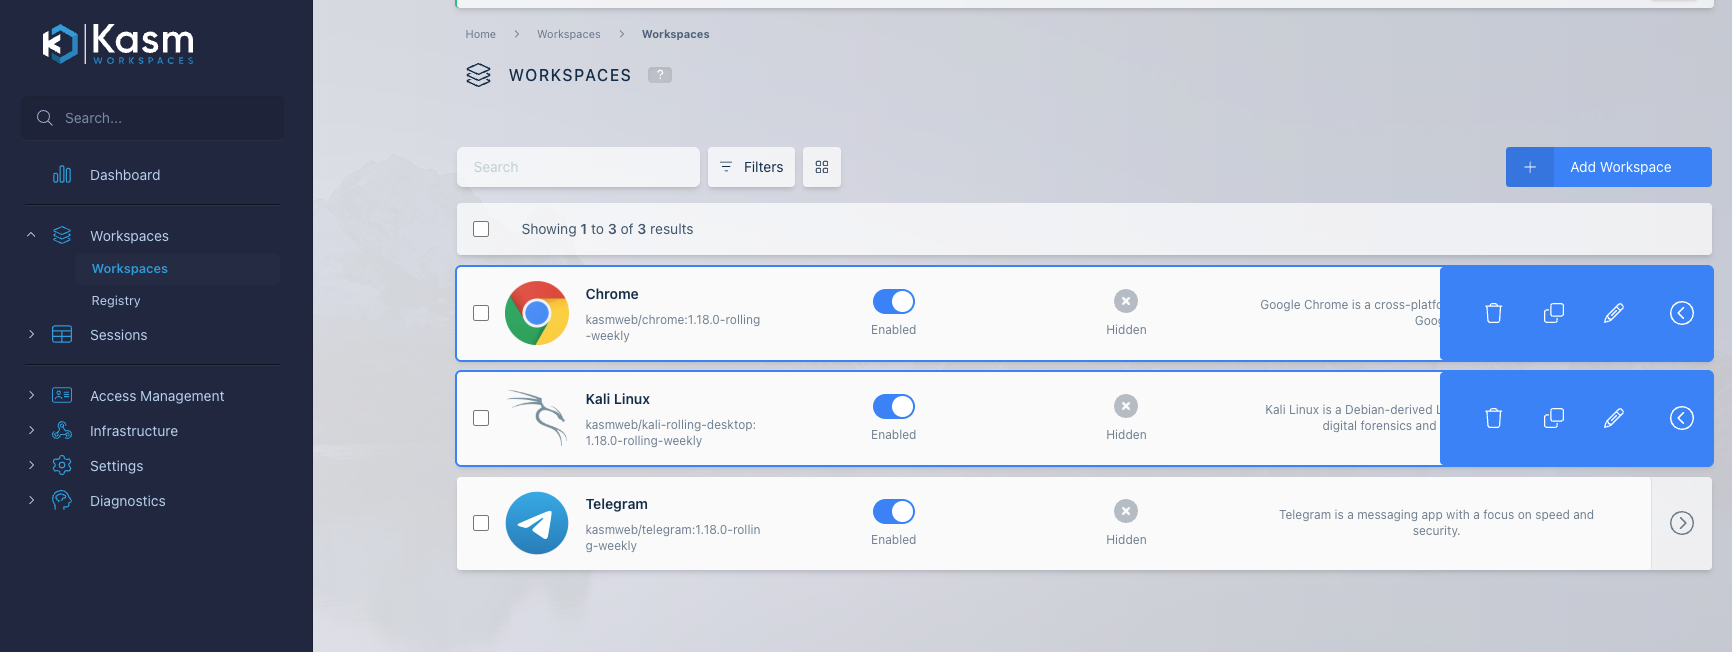Go to Dashboard in the sidebar
The width and height of the screenshot is (1732, 652).
[125, 175]
